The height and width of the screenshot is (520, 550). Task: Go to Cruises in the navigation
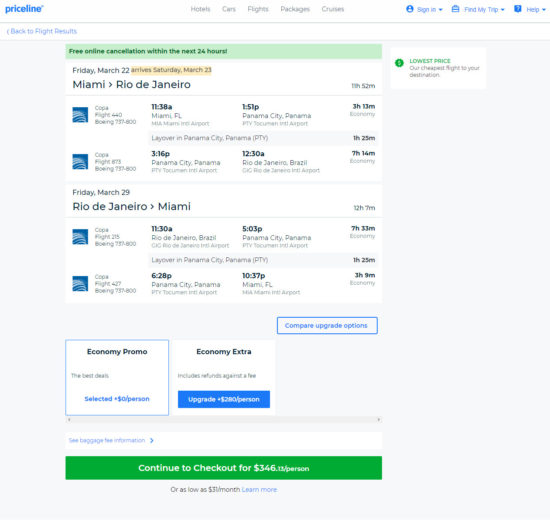pyautogui.click(x=333, y=9)
